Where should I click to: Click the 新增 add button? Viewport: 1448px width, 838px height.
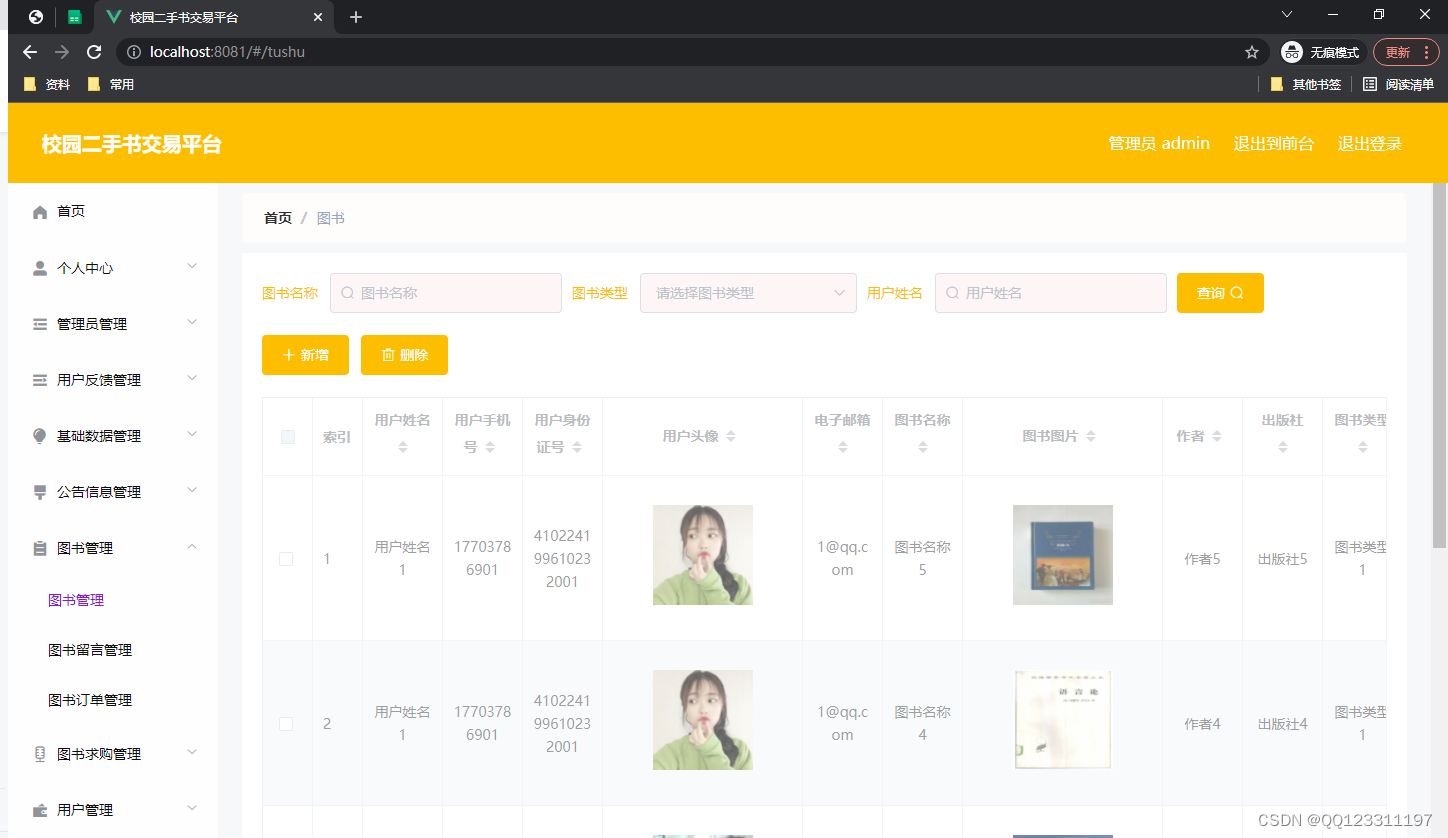pos(305,355)
